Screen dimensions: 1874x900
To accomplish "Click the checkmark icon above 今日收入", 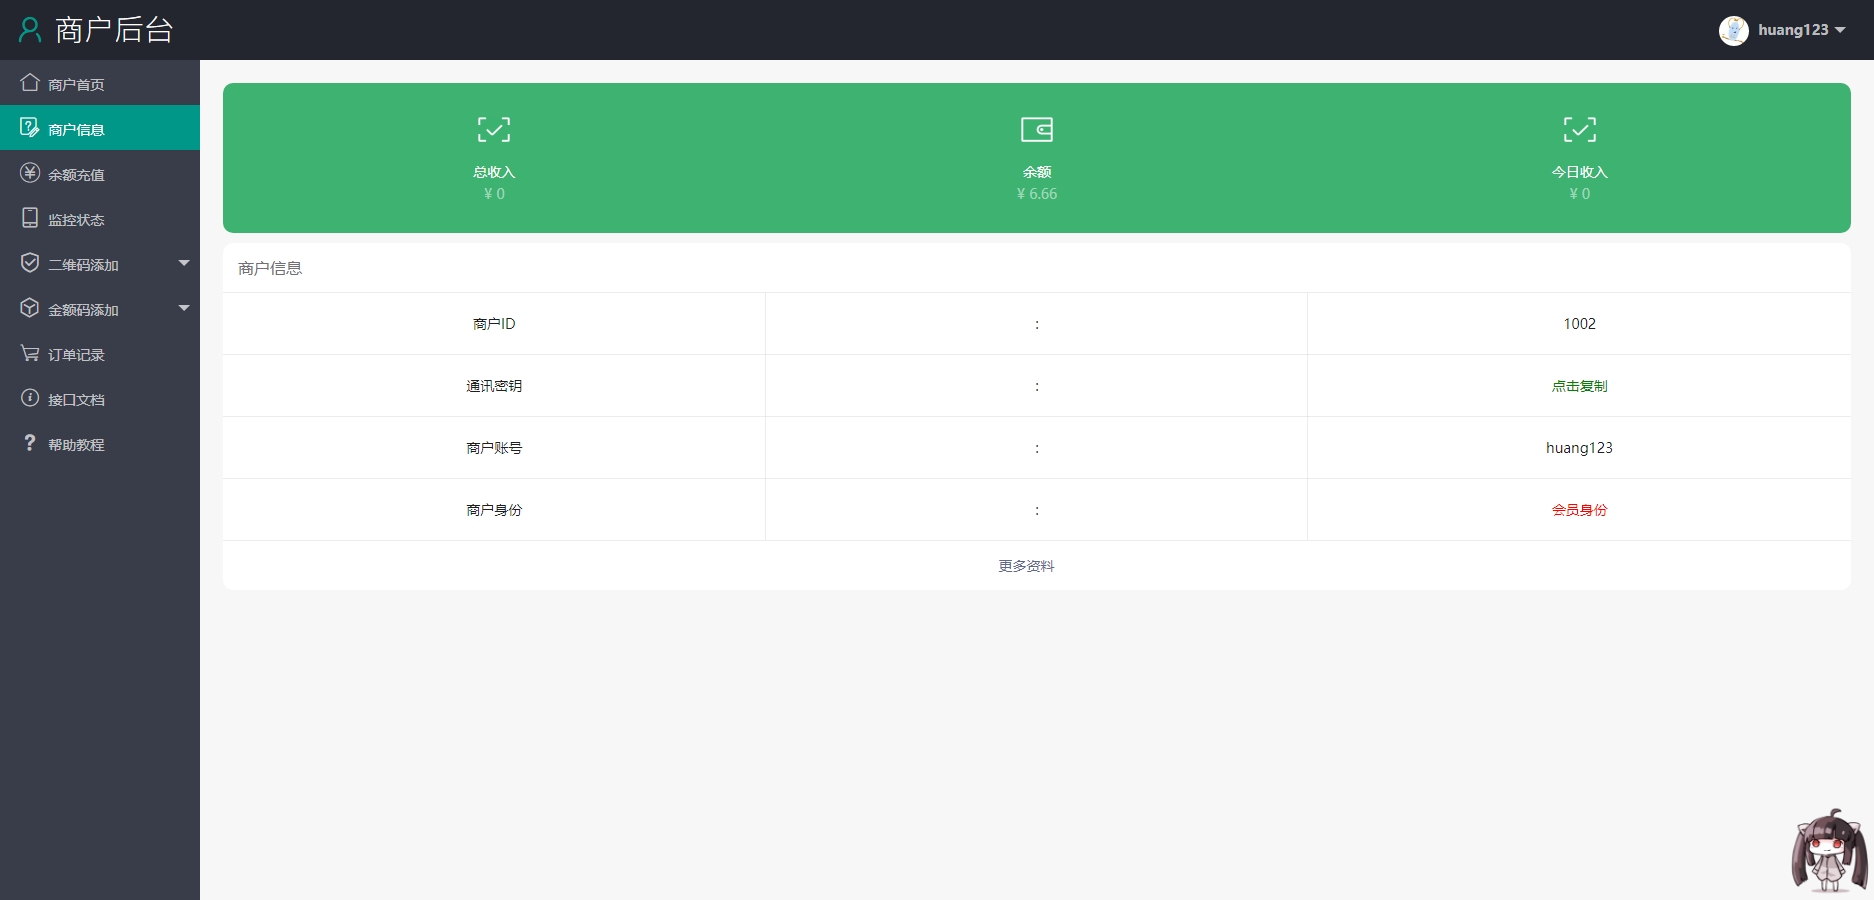I will [x=1580, y=129].
